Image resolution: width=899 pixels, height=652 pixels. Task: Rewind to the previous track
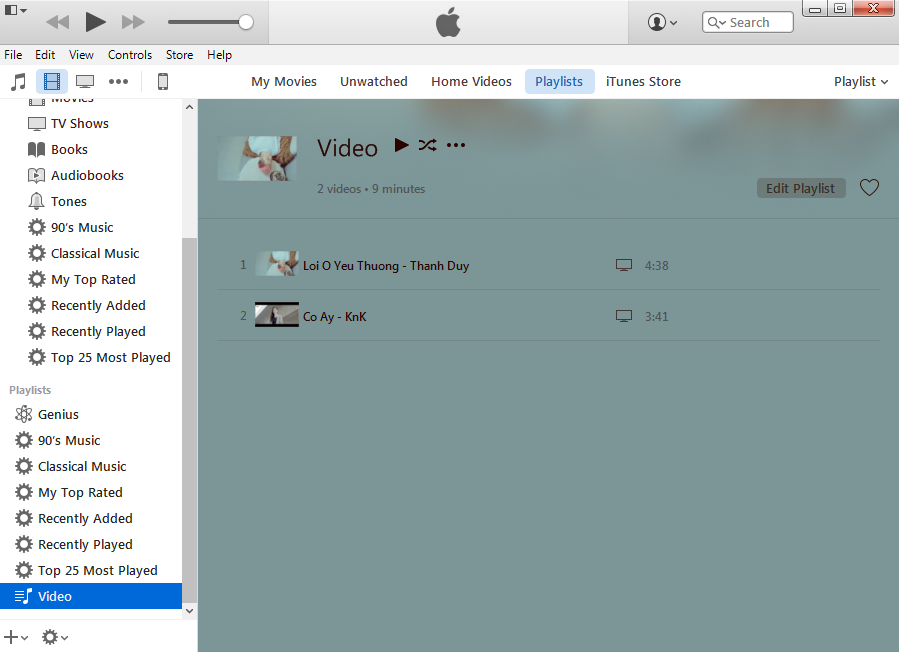[x=58, y=22]
